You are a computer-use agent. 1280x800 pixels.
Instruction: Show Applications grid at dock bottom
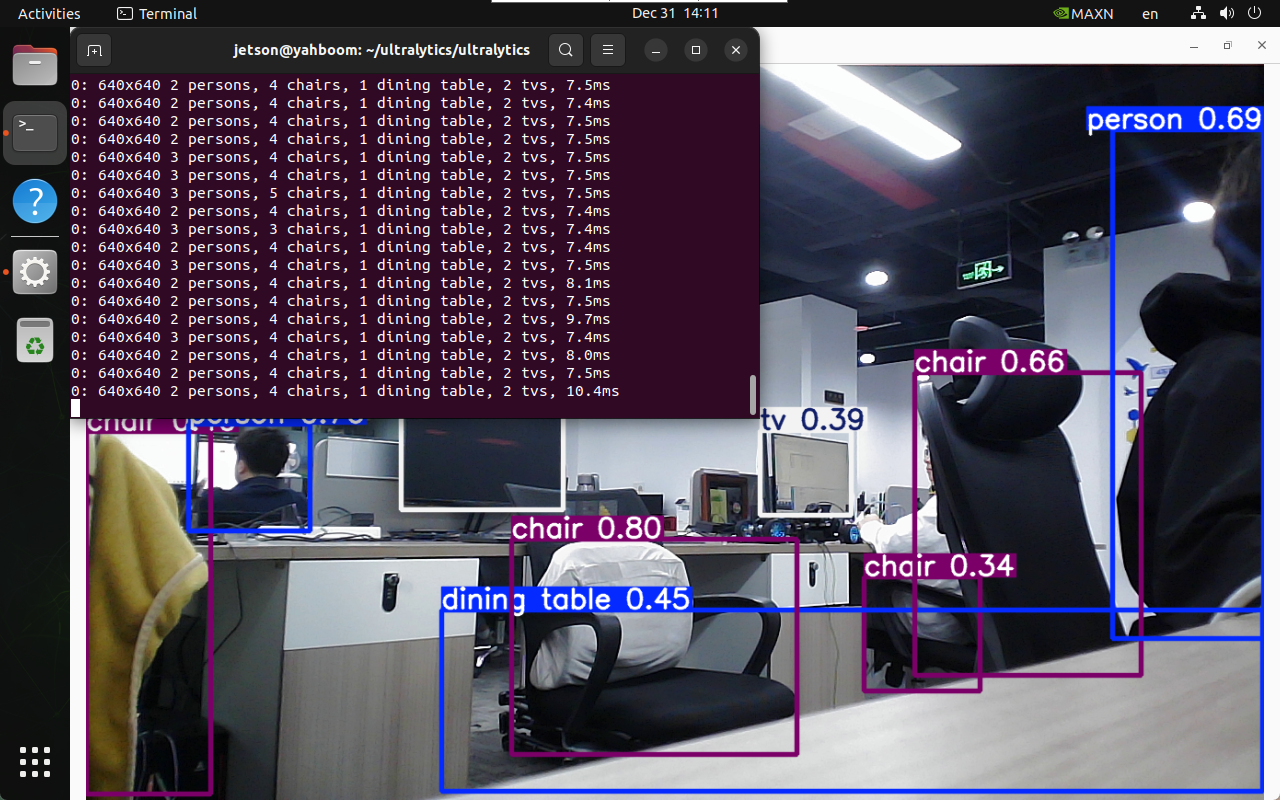35,762
